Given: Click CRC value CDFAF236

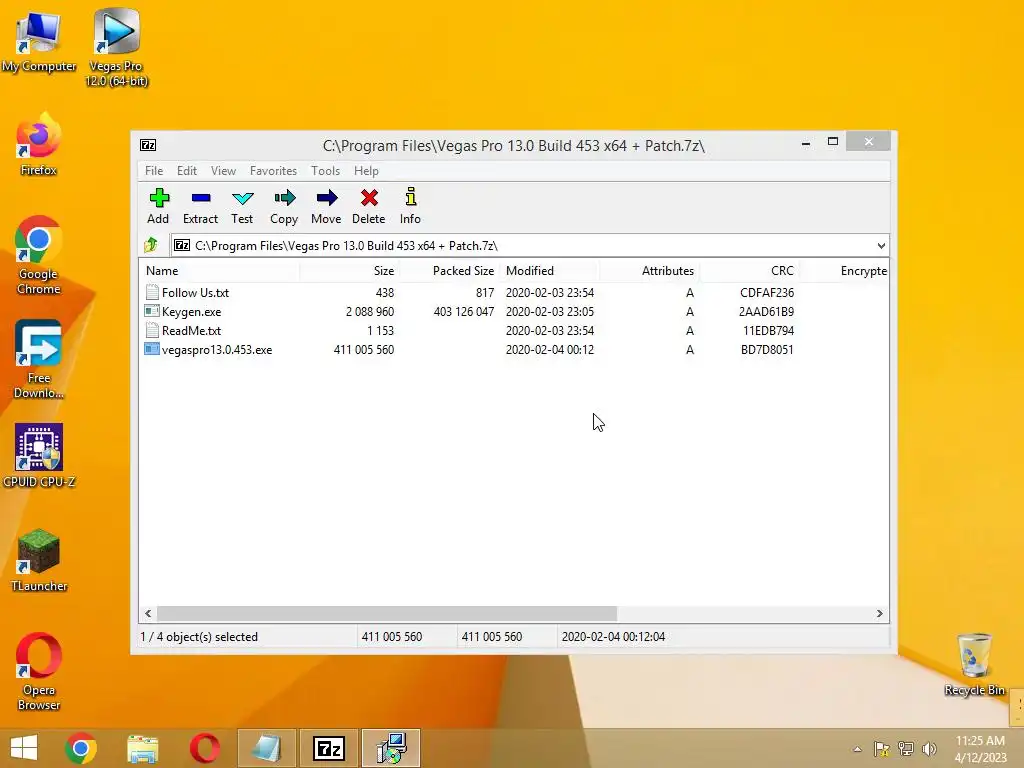Looking at the screenshot, I should click(x=767, y=293).
